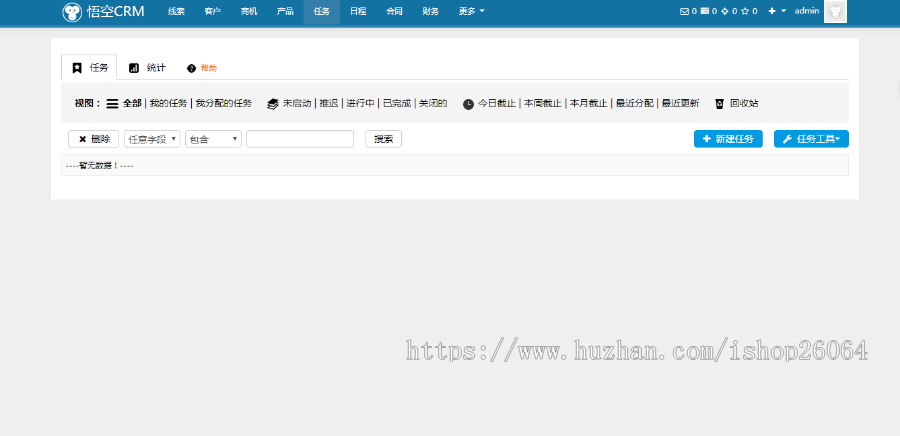Show tasks due 本周截止
900x436 pixels.
coord(542,103)
